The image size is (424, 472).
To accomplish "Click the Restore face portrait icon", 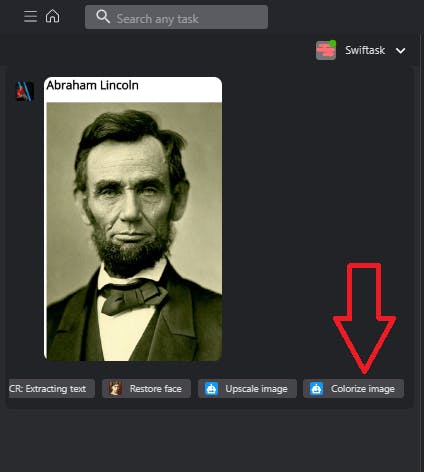I will 115,388.
